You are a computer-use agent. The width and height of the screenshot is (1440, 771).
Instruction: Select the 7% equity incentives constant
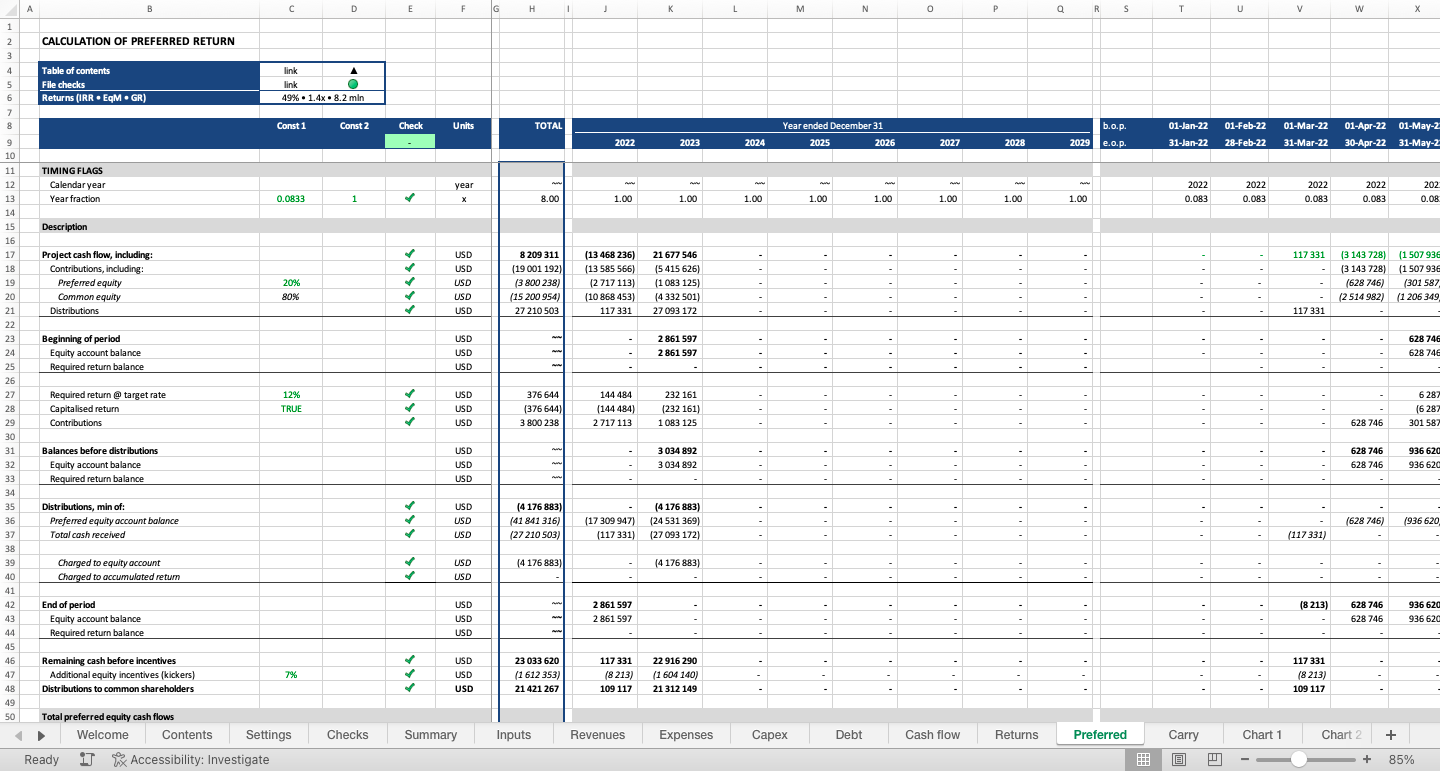[291, 675]
